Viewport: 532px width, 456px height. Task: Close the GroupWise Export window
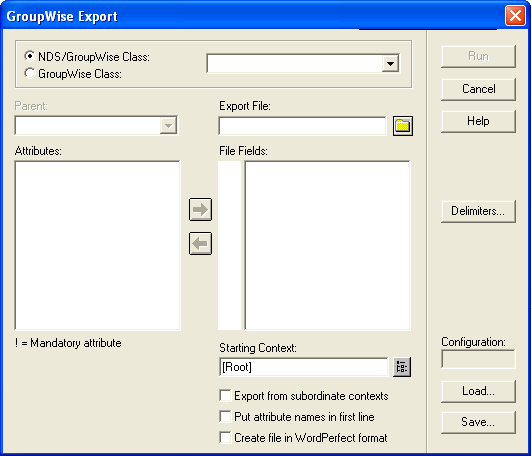tap(515, 16)
